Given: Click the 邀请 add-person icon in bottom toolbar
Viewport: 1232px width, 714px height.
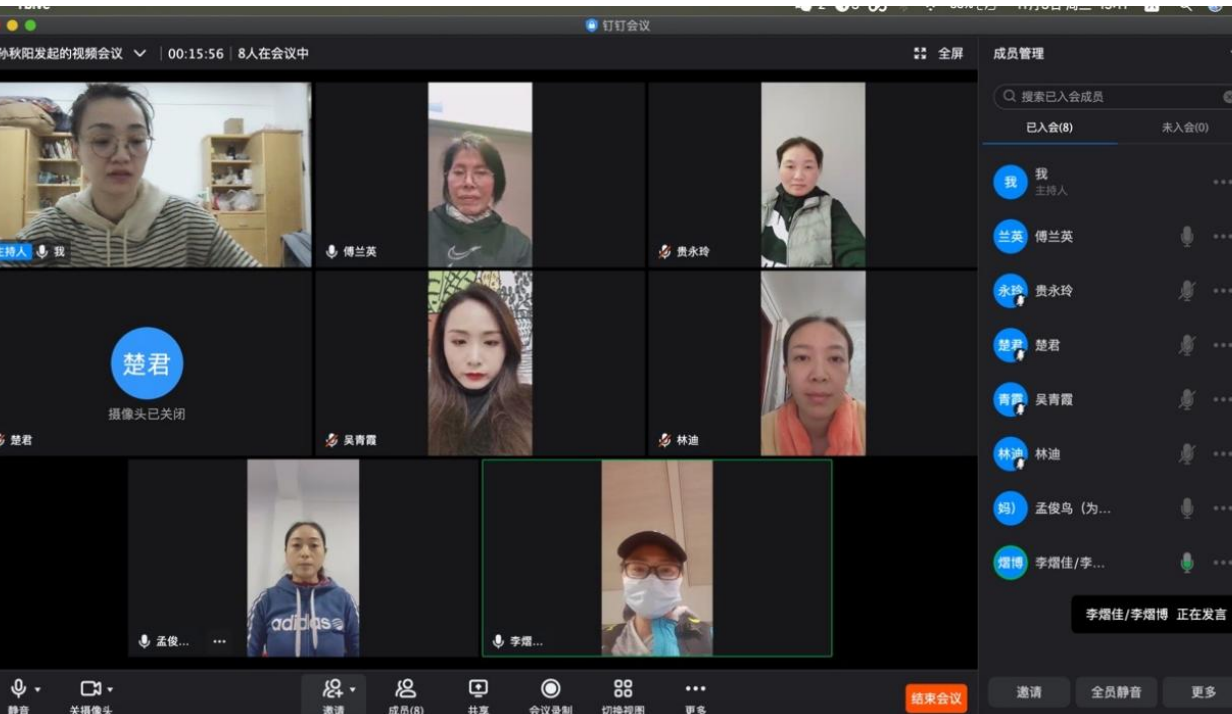Looking at the screenshot, I should (333, 689).
